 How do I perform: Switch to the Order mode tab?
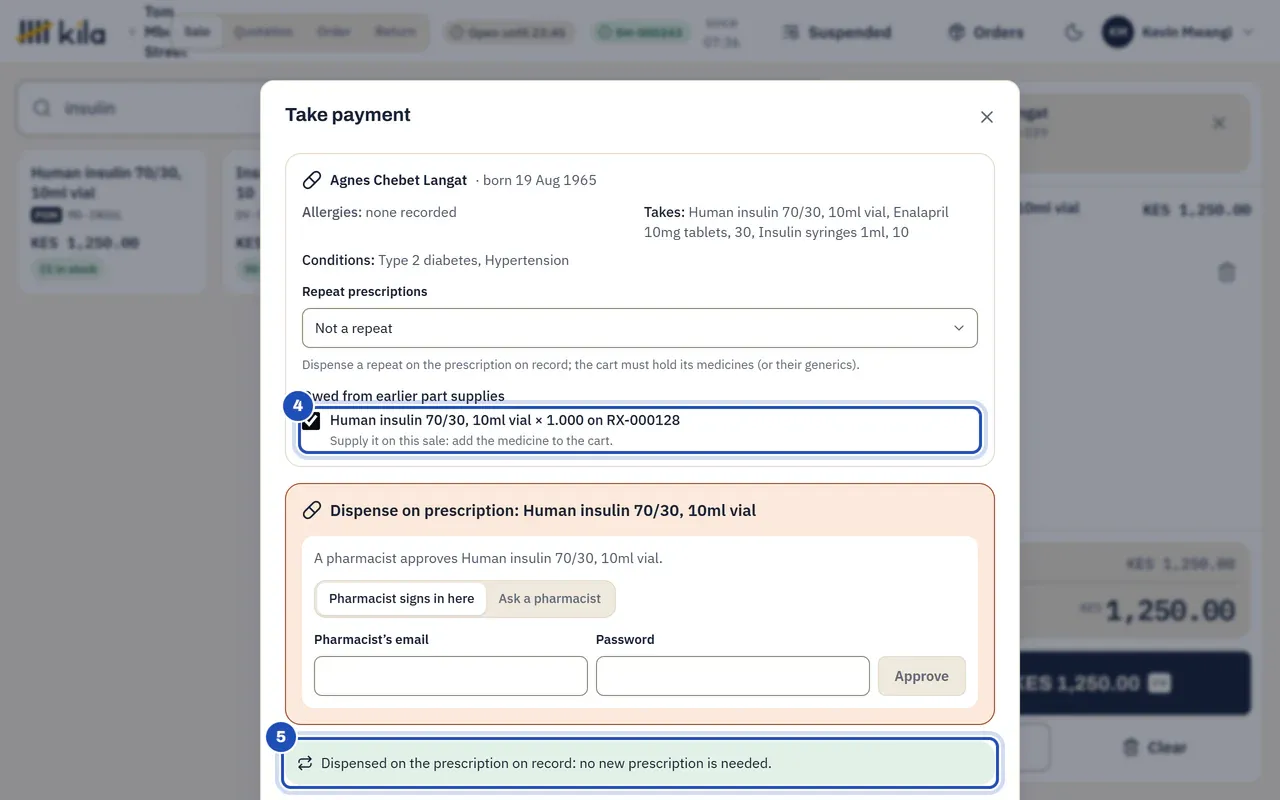click(x=334, y=32)
